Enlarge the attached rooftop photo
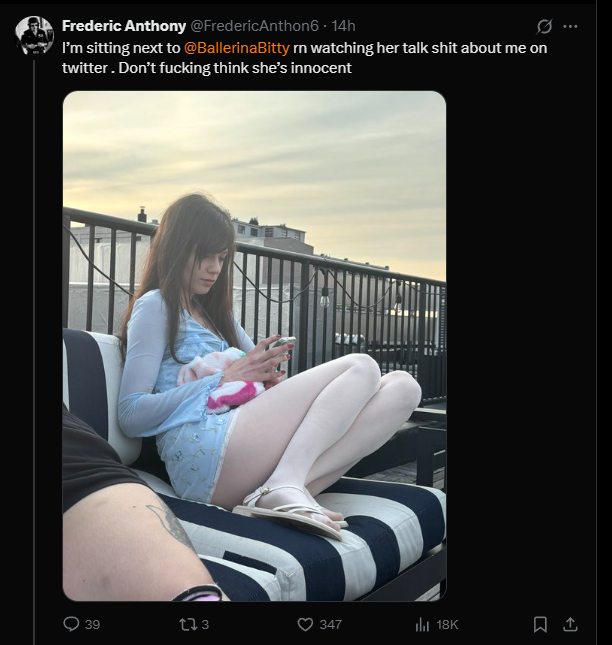This screenshot has width=612, height=645. pyautogui.click(x=254, y=346)
